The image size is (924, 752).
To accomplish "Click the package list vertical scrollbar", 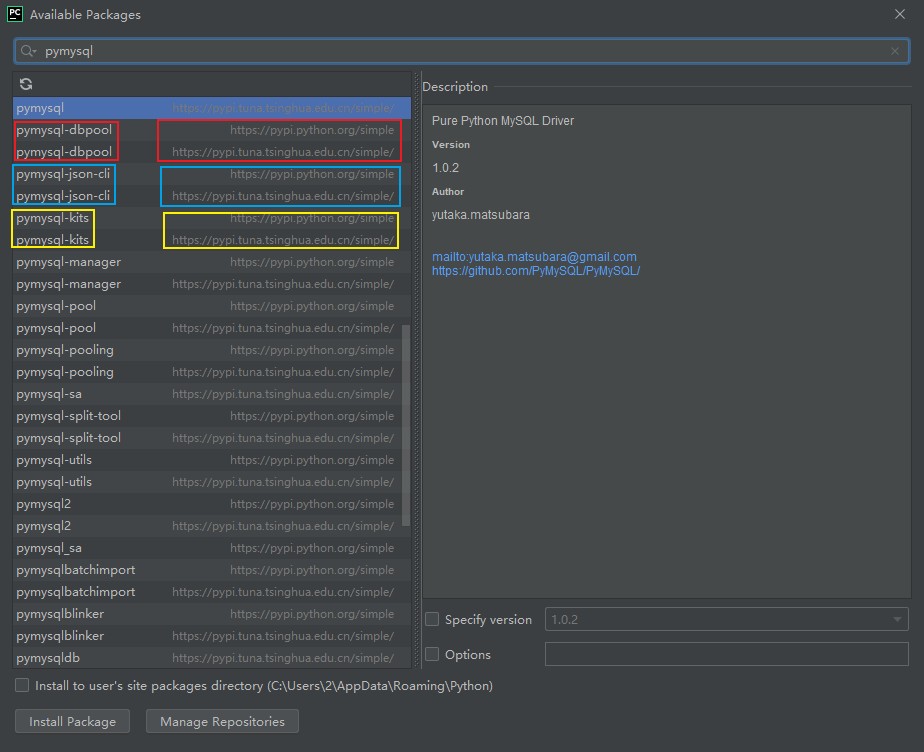I will (x=405, y=424).
